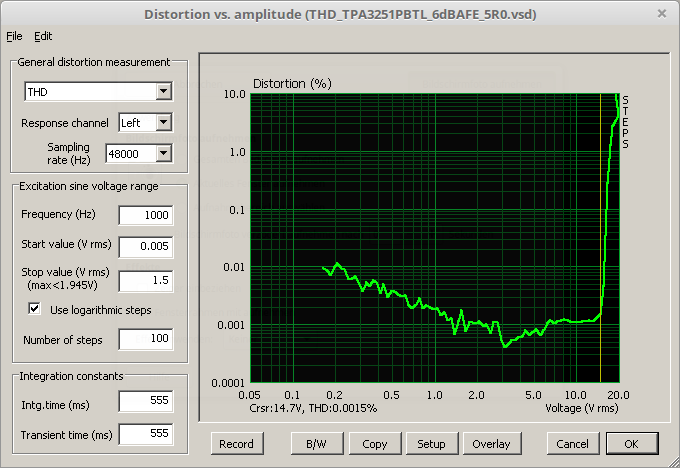Click the Frequency (Hz) input field
This screenshot has height=468, width=680.
pyautogui.click(x=146, y=215)
